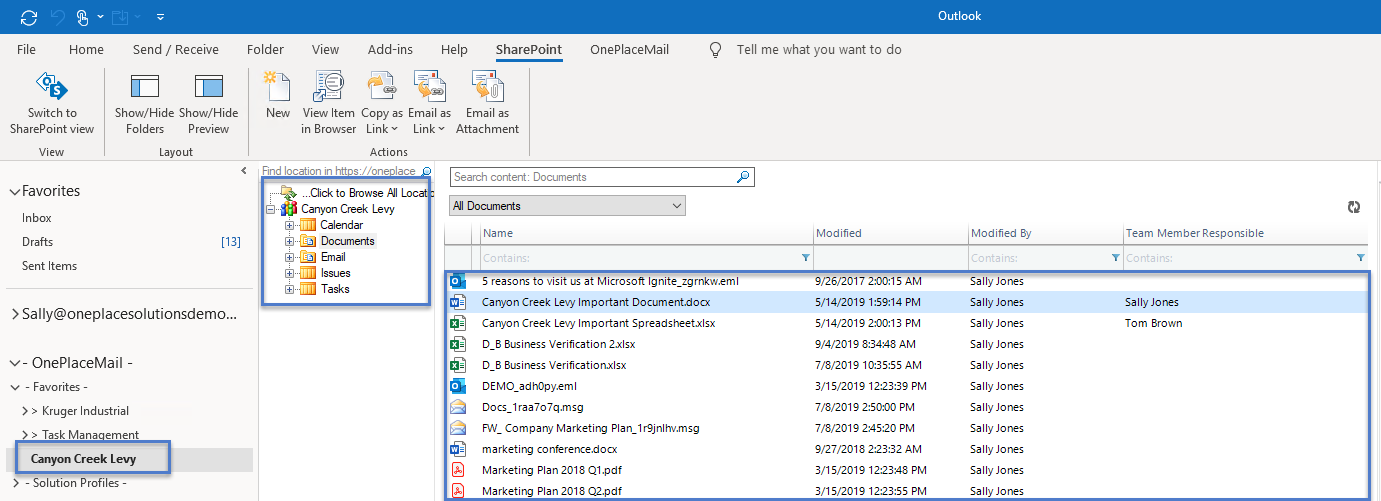Image resolution: width=1381 pixels, height=501 pixels.
Task: Select the Documents library in tree
Action: pyautogui.click(x=347, y=241)
